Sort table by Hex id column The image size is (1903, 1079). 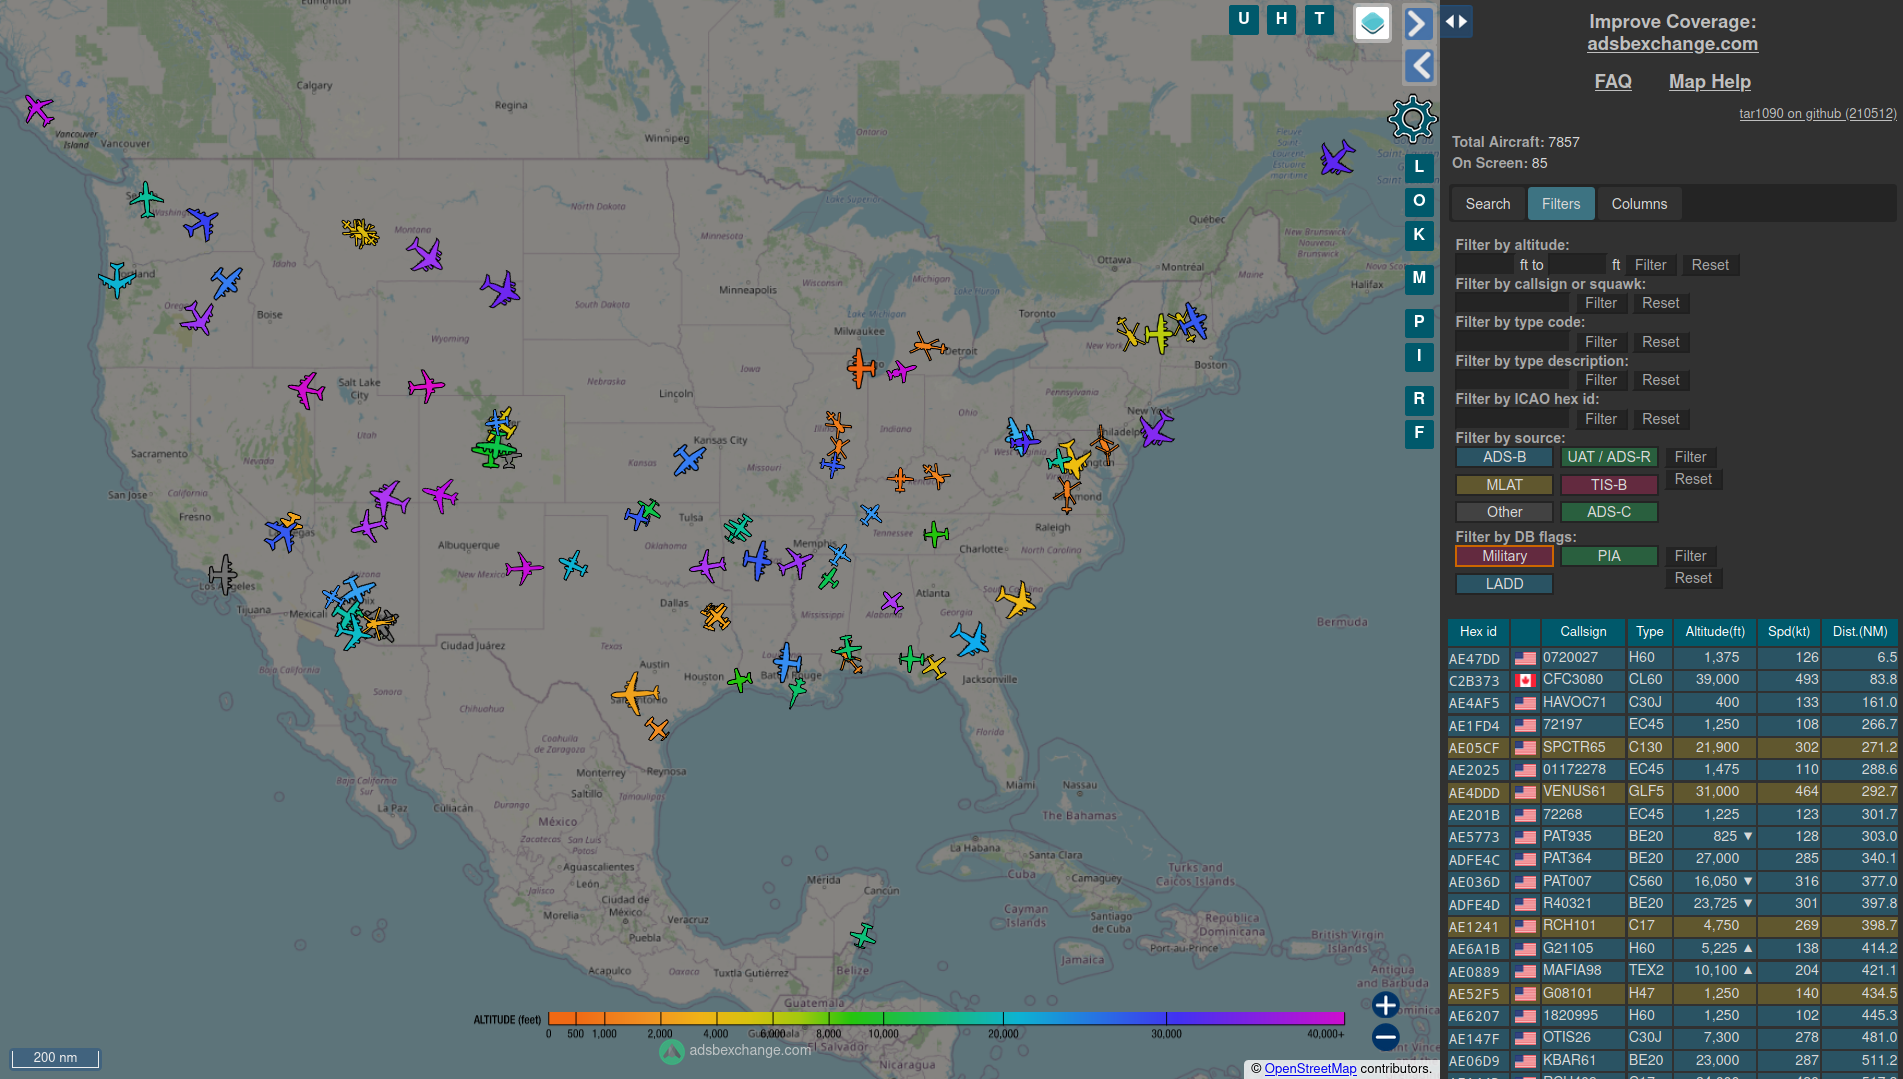pos(1478,632)
